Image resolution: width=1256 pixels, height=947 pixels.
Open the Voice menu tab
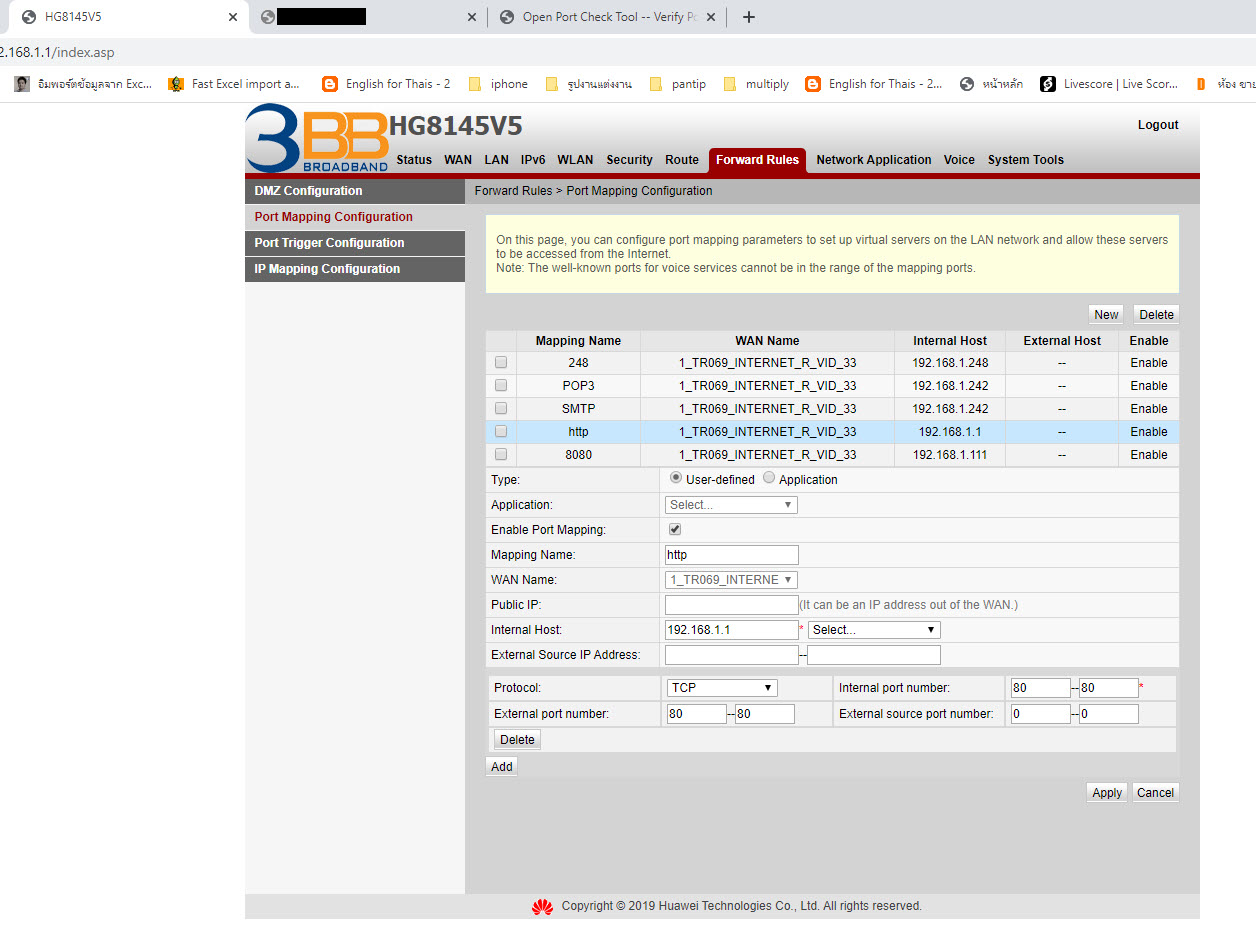tap(959, 160)
